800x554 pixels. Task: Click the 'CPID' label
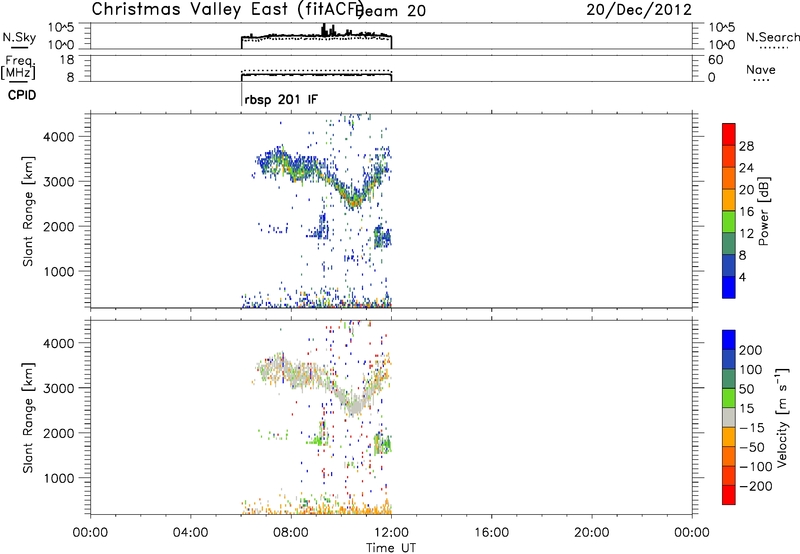(22, 95)
